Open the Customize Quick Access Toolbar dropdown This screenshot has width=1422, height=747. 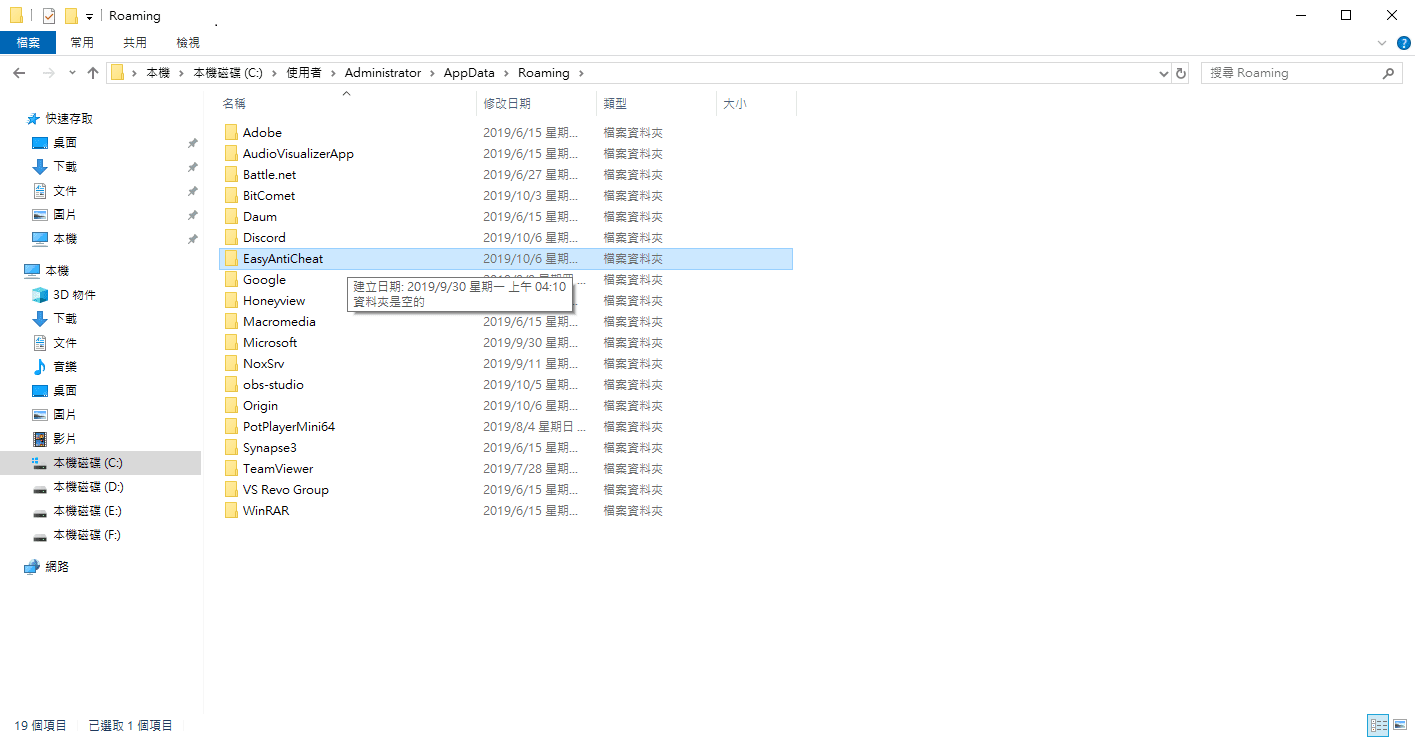coord(89,17)
